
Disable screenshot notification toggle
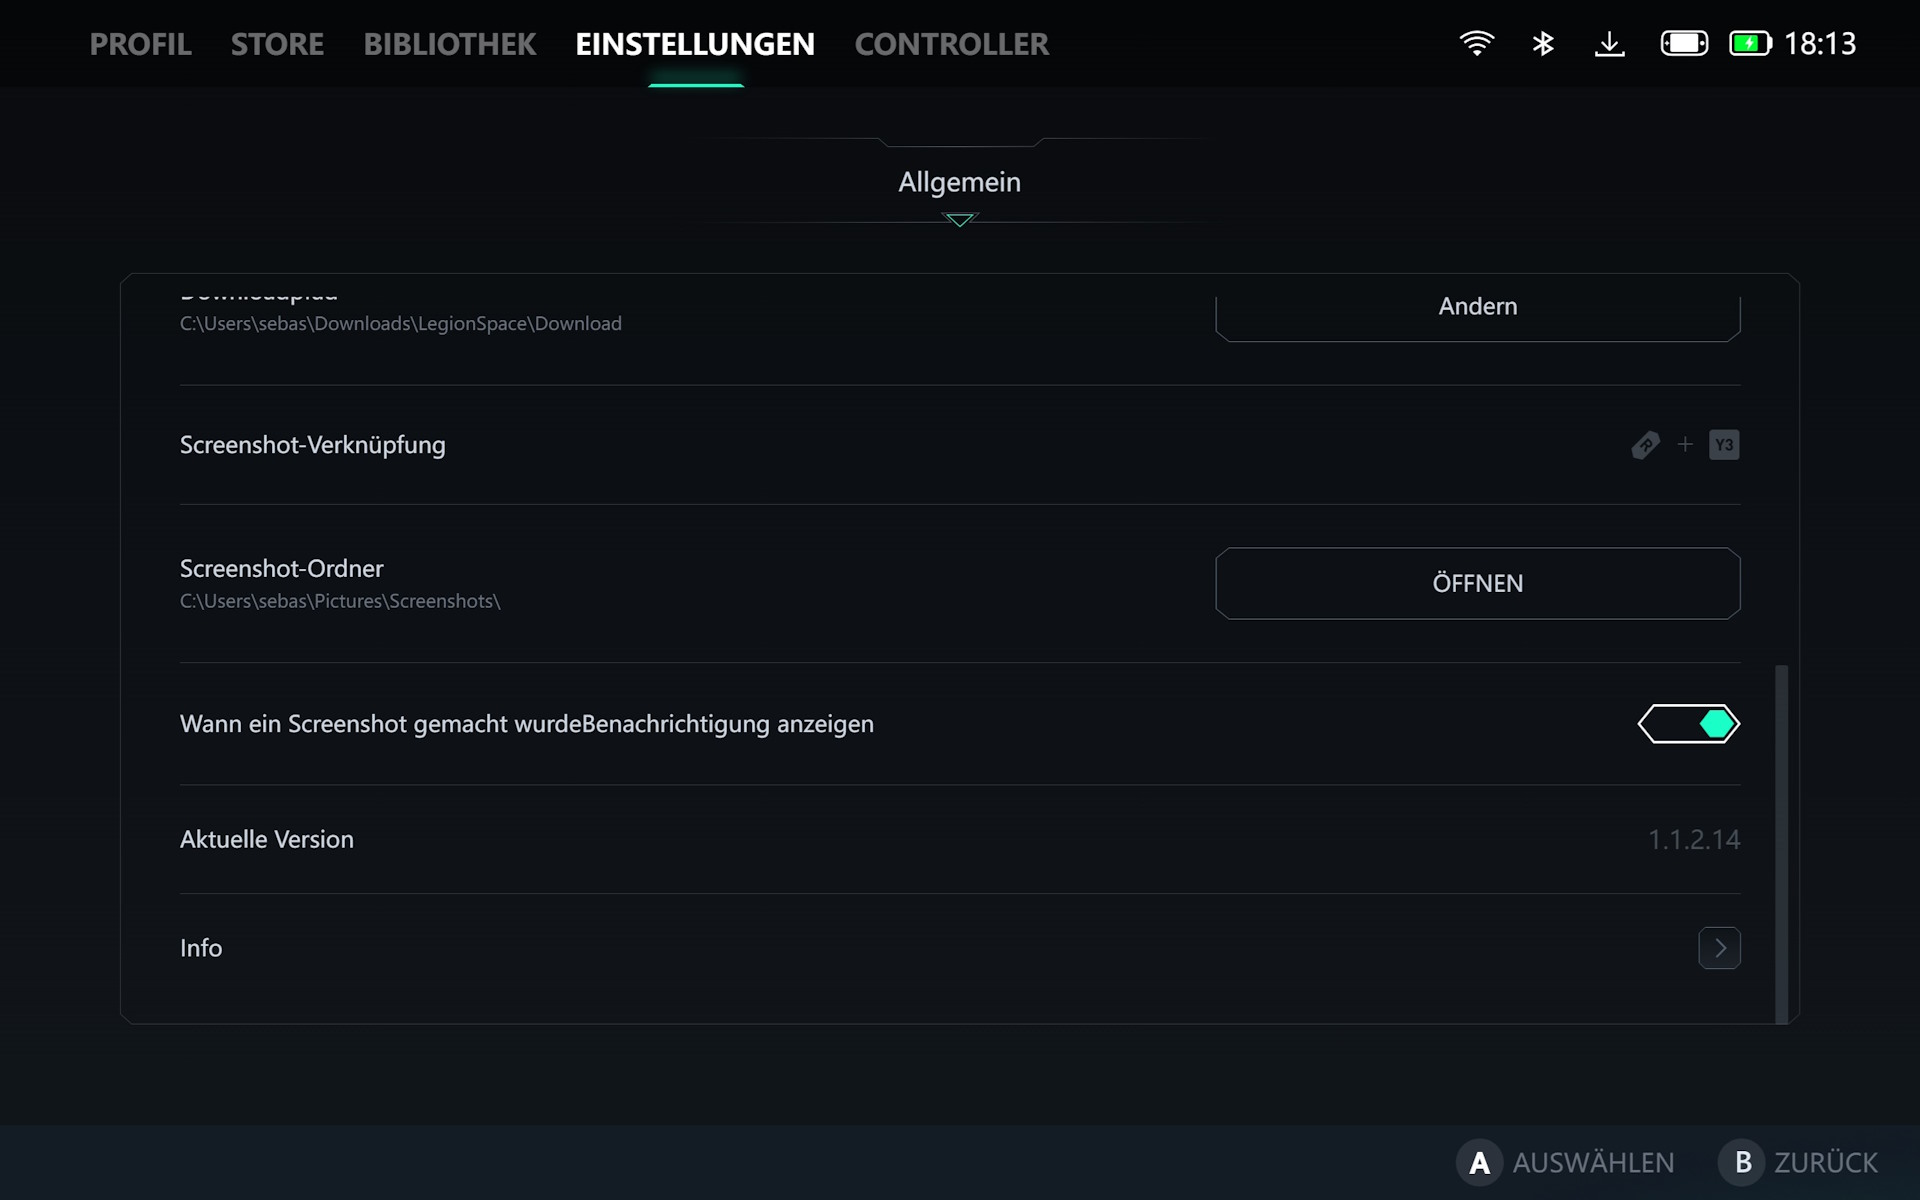coord(1689,724)
